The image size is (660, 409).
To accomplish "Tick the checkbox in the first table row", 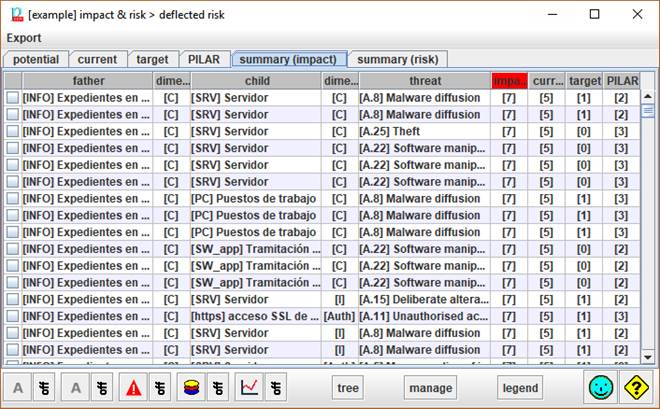I will (x=13, y=98).
